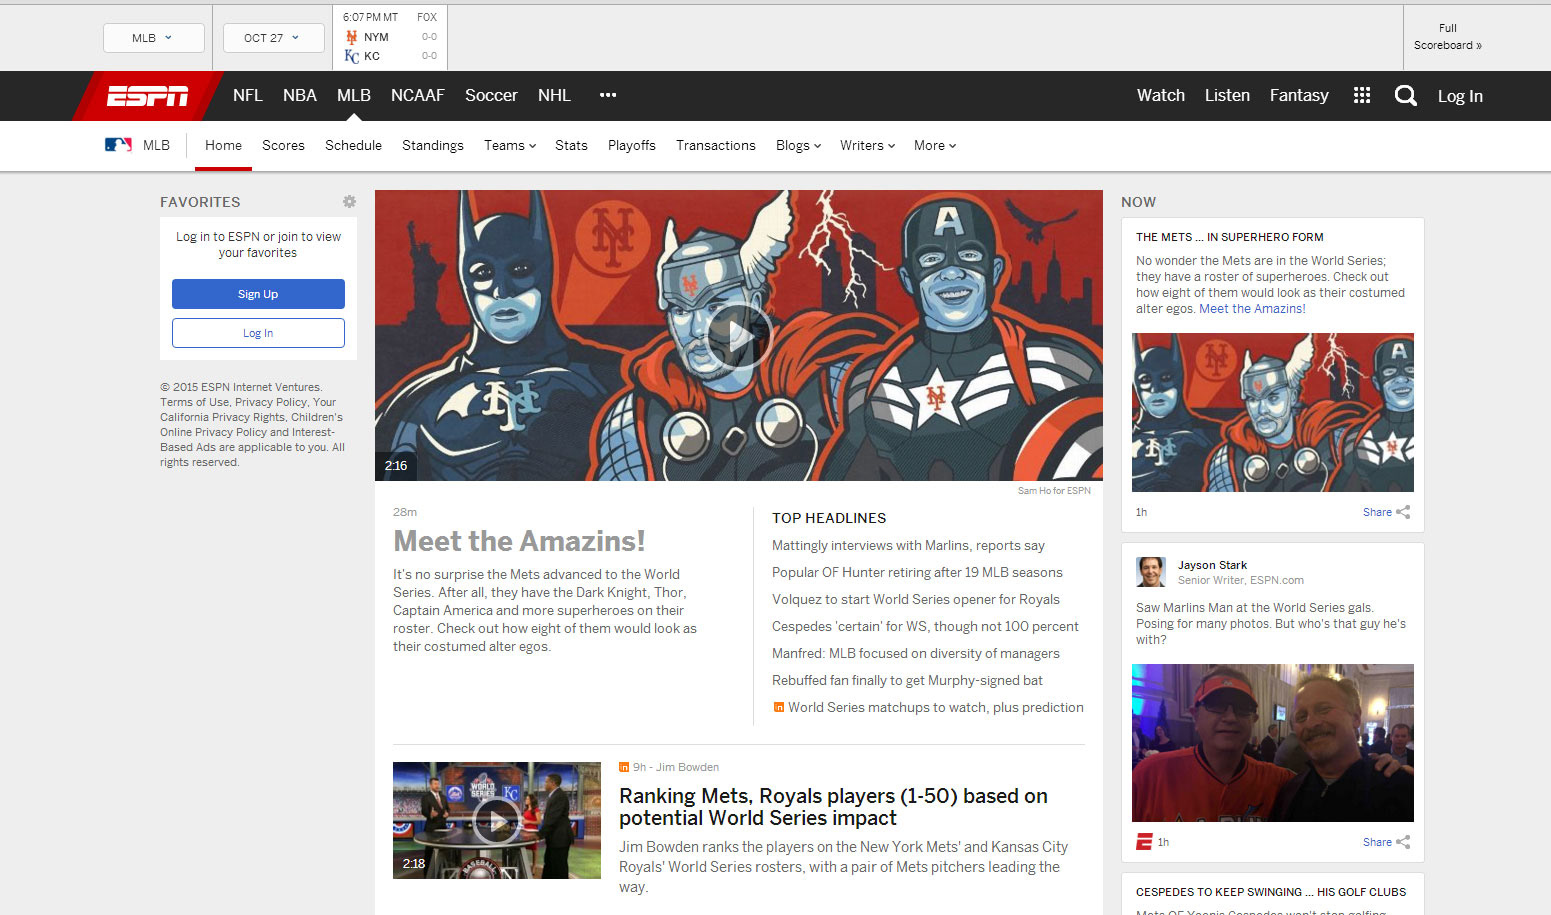Click the MLB league logo icon
Screen dimensions: 1551x915
[118, 145]
